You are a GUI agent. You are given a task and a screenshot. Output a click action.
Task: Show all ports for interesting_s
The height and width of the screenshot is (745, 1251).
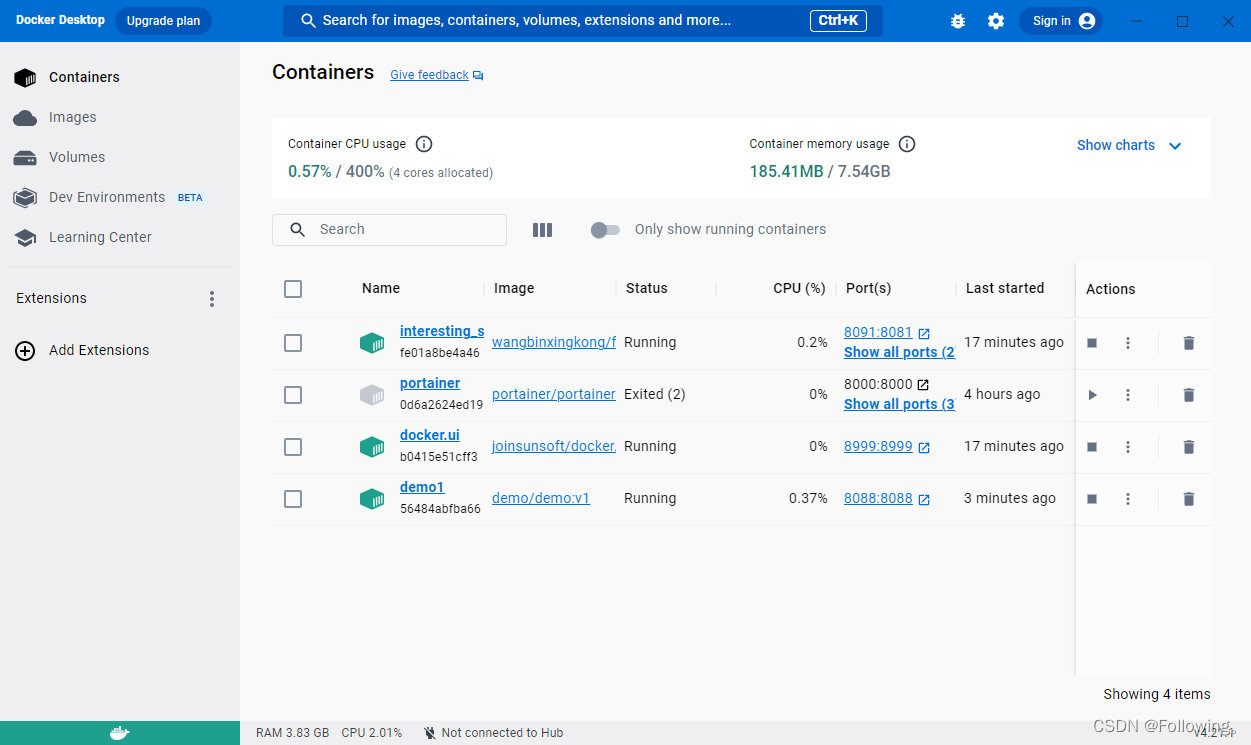tap(899, 353)
